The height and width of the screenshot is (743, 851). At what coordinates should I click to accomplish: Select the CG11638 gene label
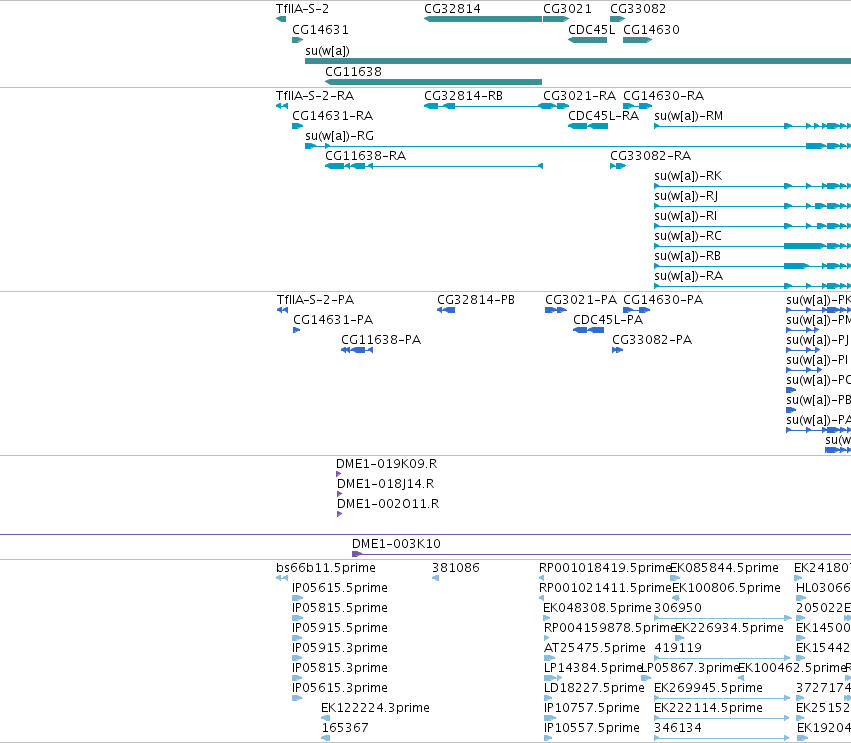[353, 72]
